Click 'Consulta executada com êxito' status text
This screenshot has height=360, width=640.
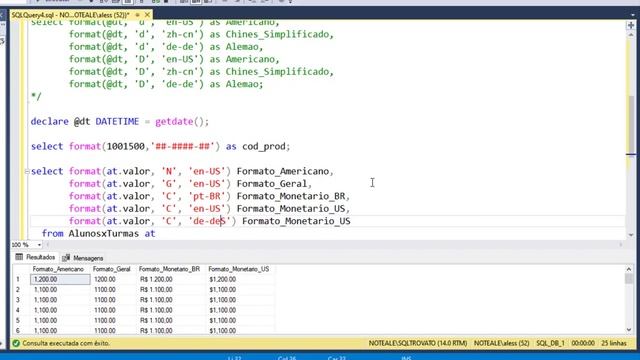tap(66, 343)
